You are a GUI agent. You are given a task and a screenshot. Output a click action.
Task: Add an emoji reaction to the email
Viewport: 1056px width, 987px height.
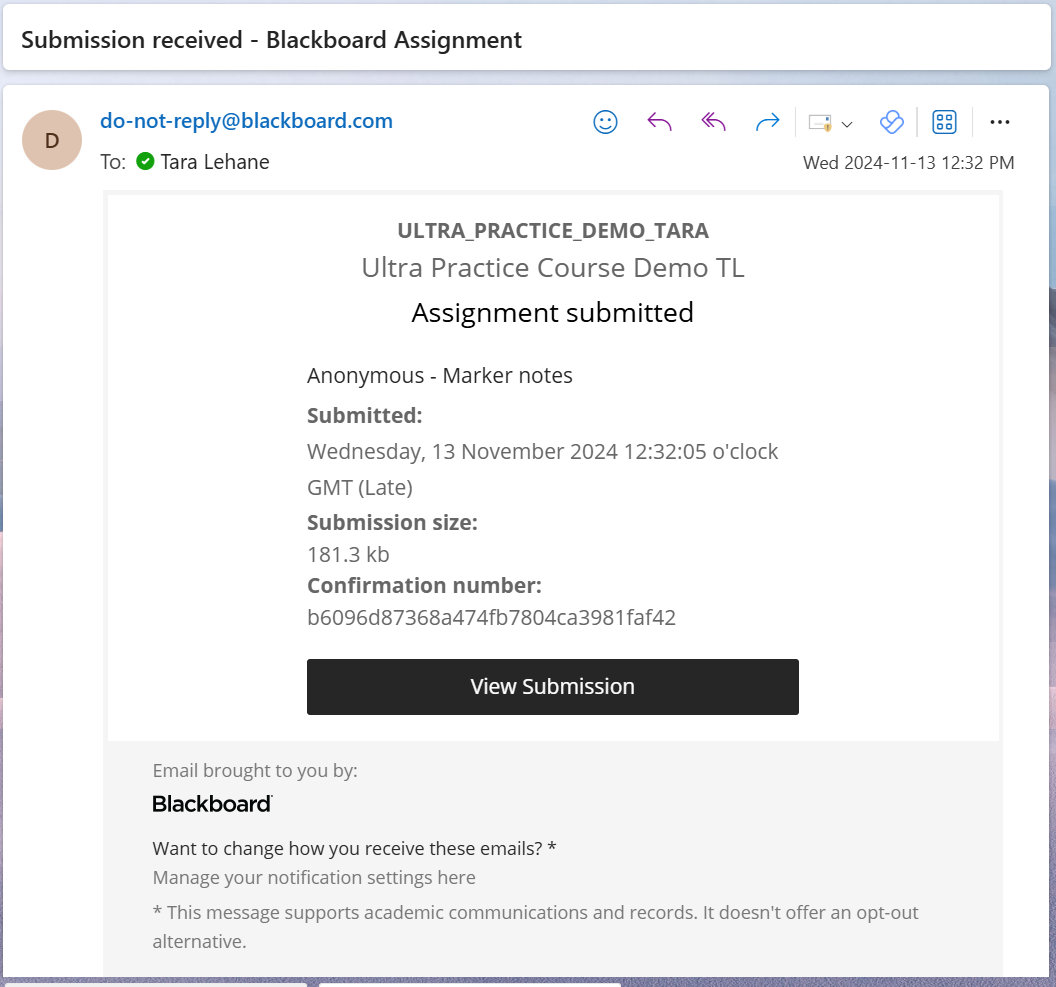click(x=605, y=122)
